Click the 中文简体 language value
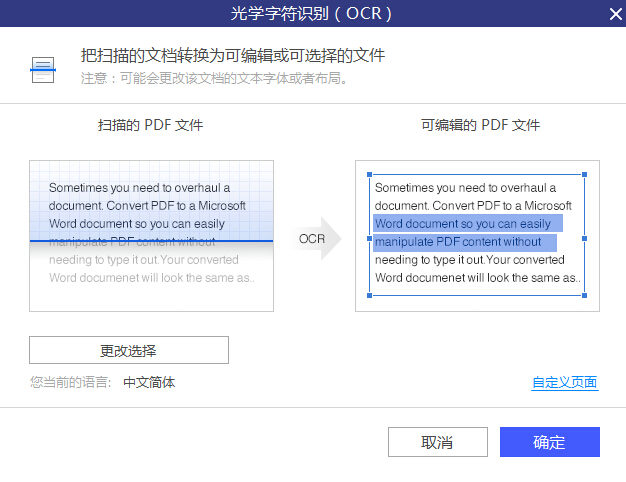The height and width of the screenshot is (482, 626). coord(149,382)
